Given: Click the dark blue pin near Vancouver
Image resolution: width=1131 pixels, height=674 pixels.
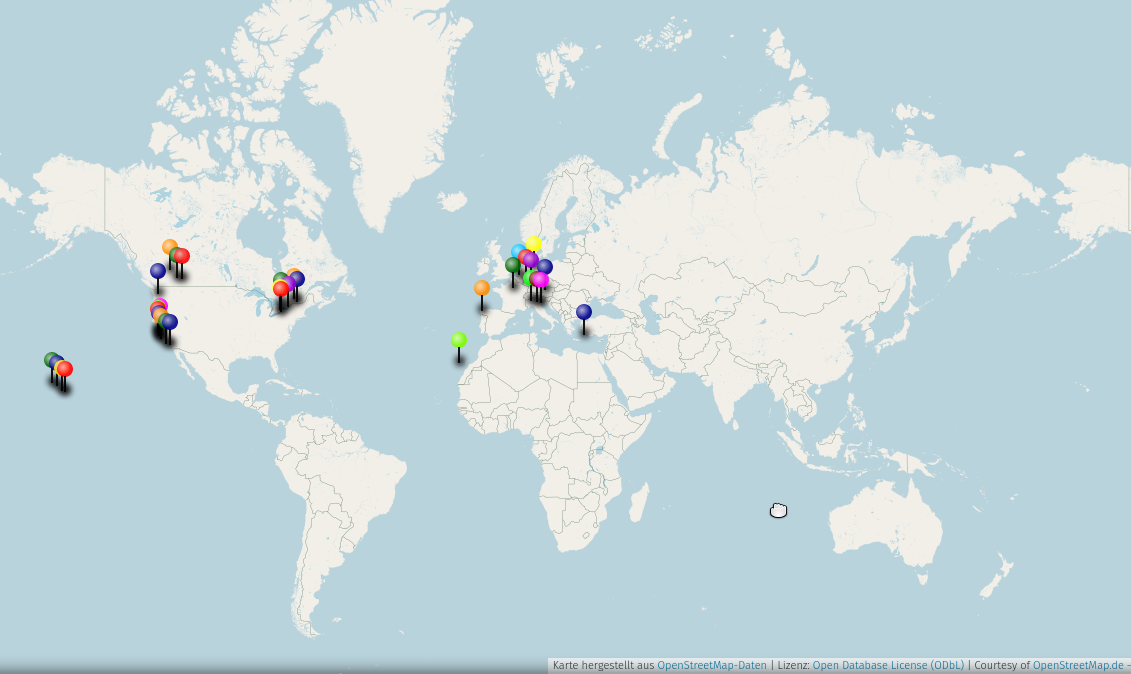Looking at the screenshot, I should [x=158, y=271].
